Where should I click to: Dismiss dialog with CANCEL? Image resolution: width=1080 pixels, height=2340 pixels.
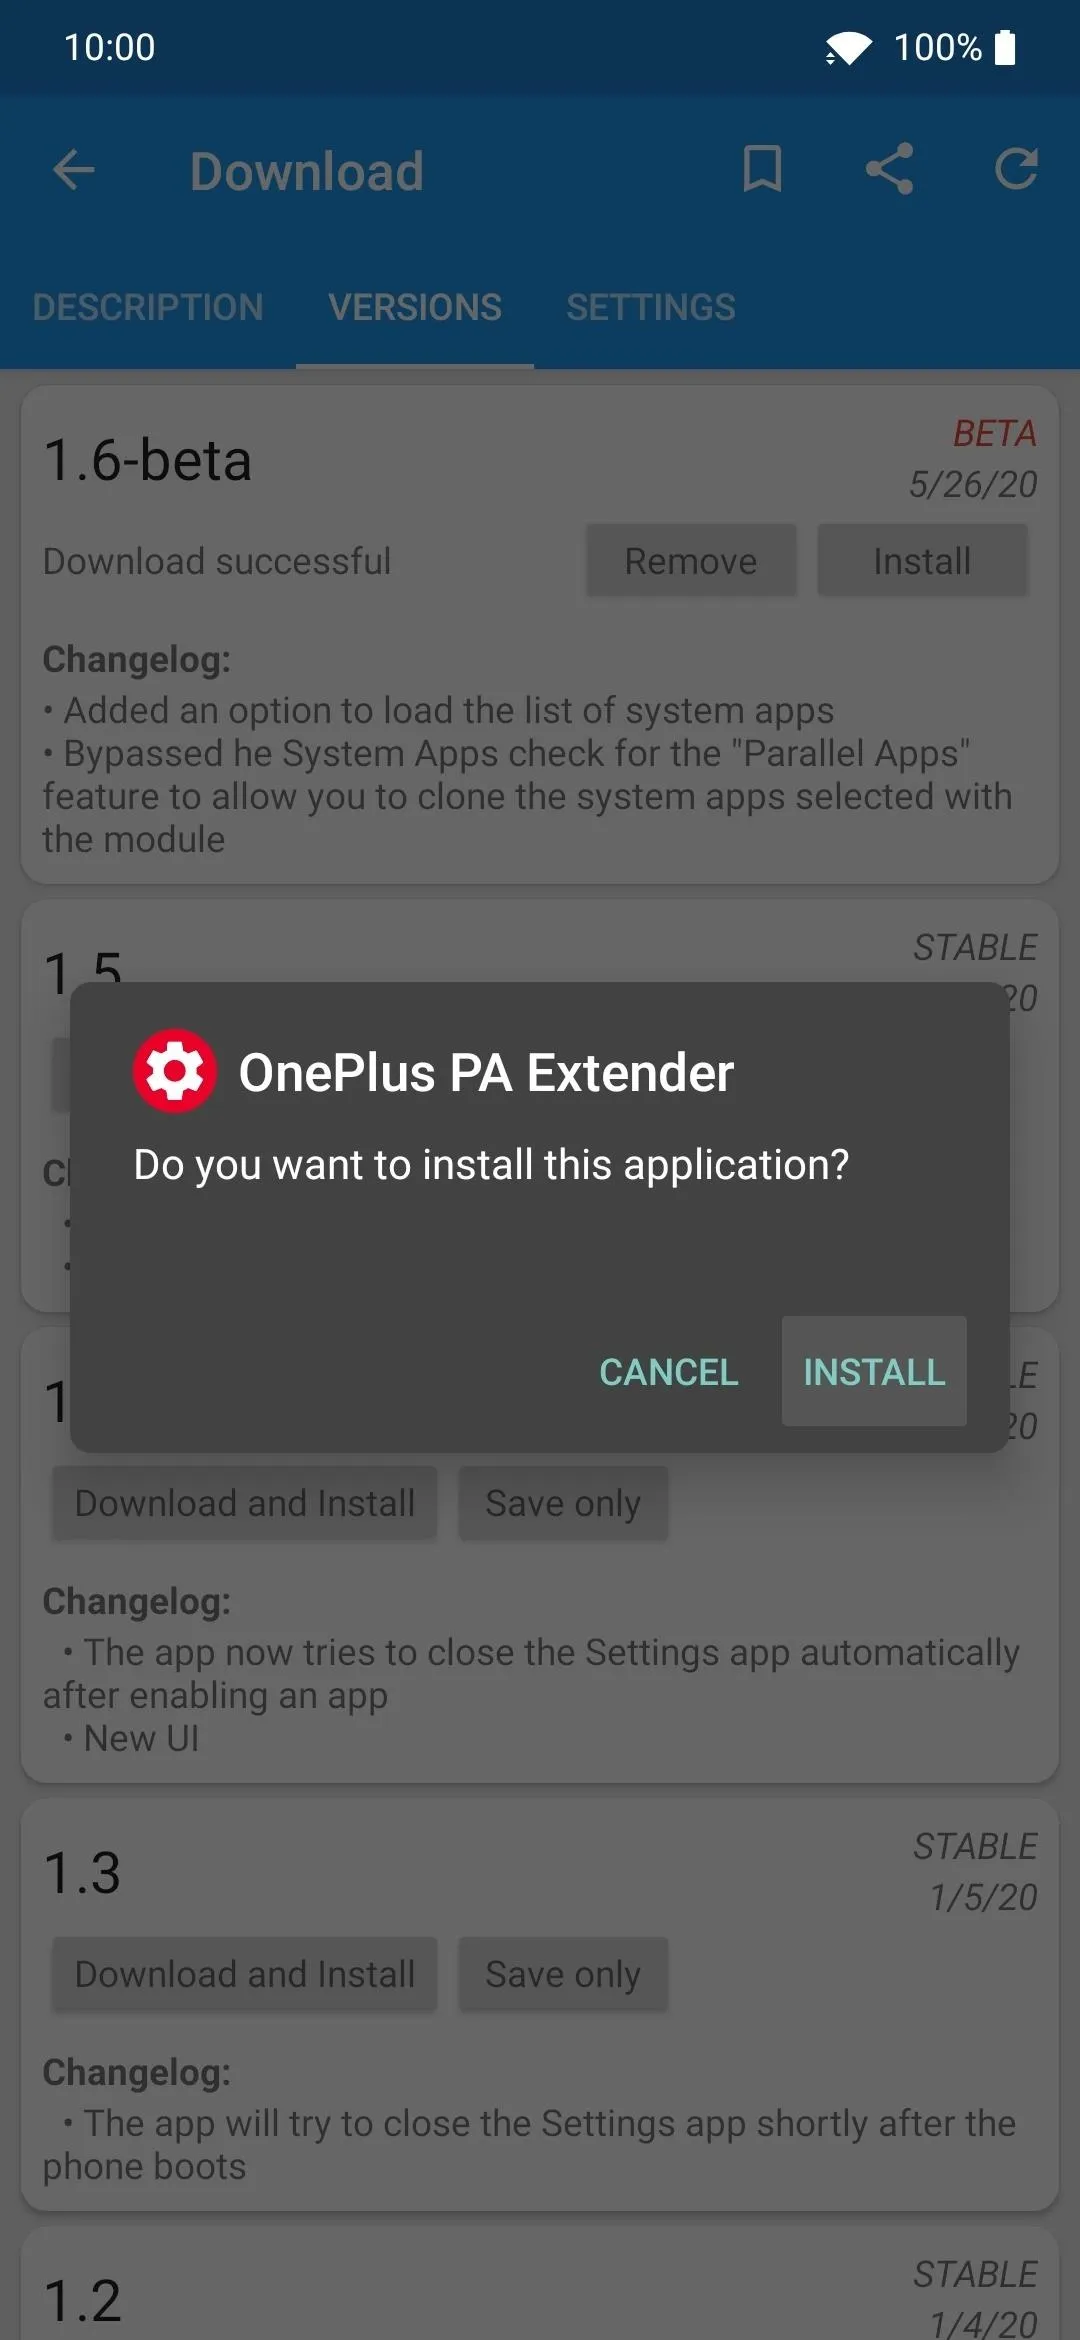coord(669,1371)
